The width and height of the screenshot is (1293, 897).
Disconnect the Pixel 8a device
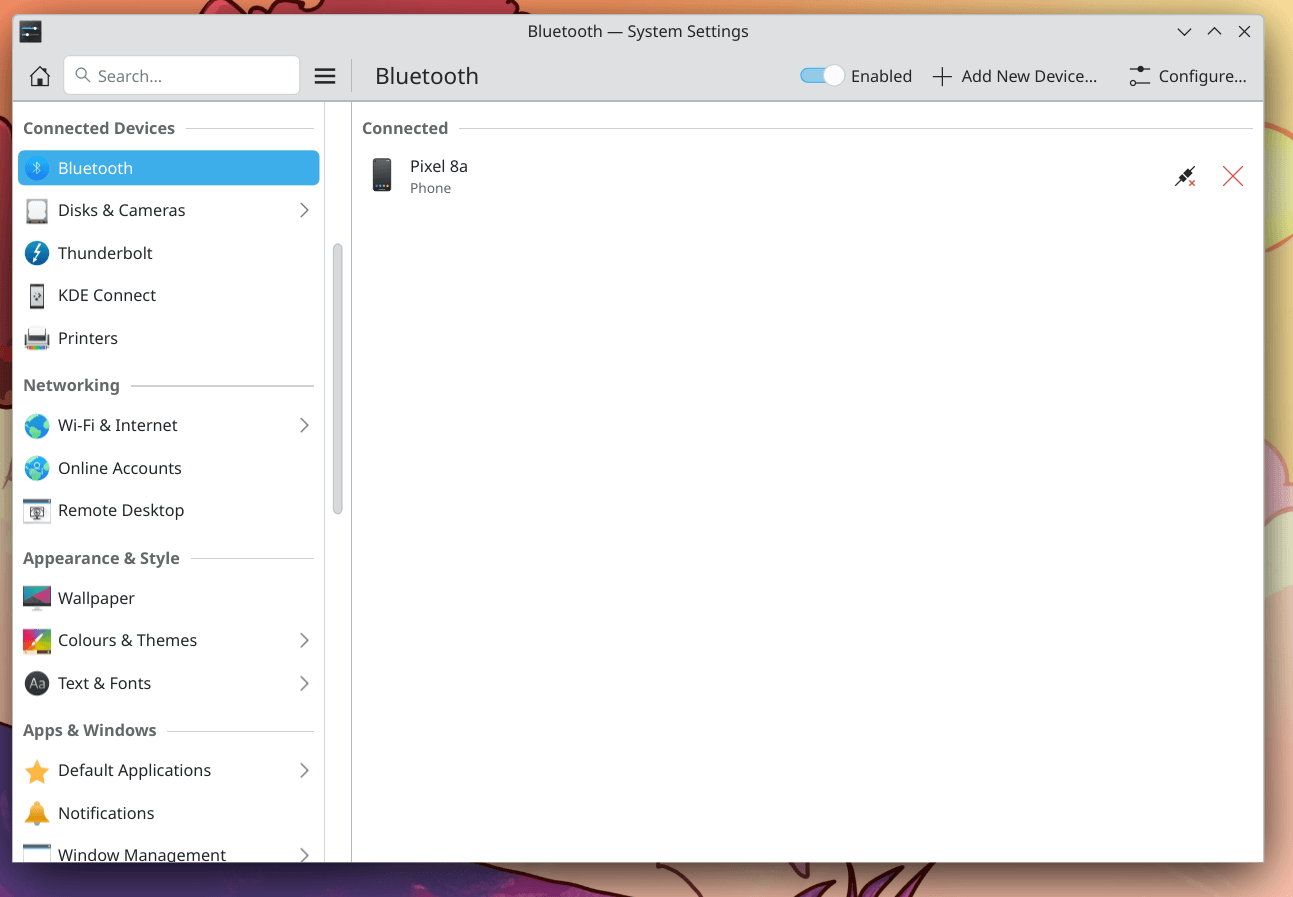pos(1185,175)
